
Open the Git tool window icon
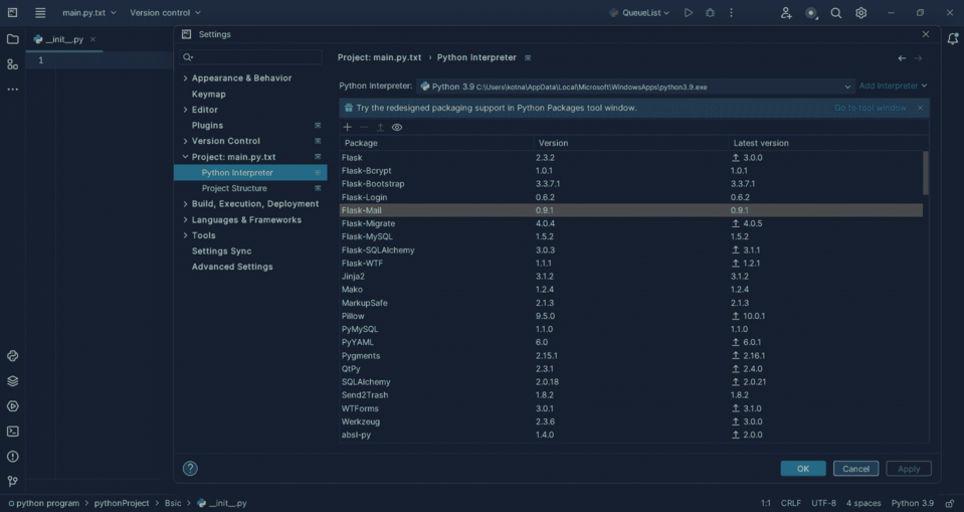point(12,481)
